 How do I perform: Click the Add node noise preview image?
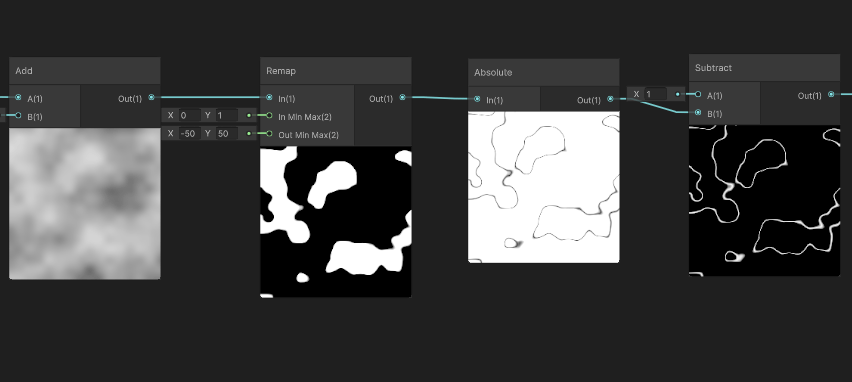coord(85,204)
